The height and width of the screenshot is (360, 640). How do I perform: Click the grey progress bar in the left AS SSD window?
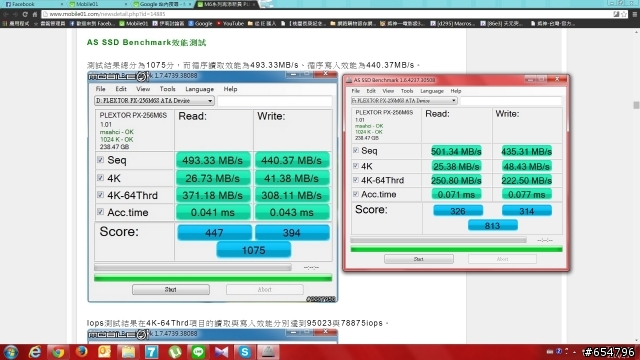coord(193,267)
